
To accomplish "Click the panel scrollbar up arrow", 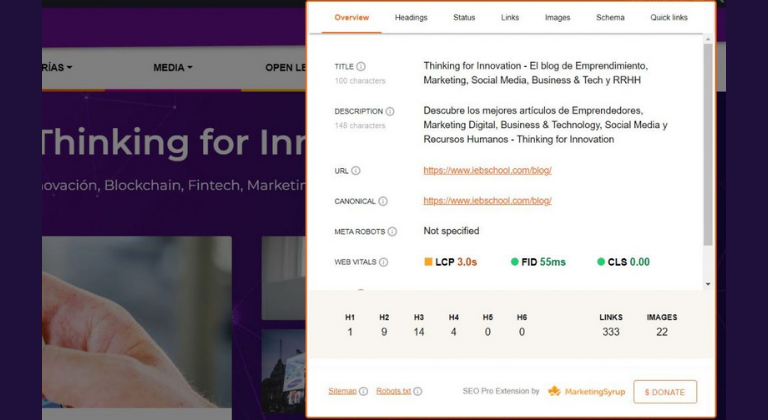I will [x=708, y=39].
